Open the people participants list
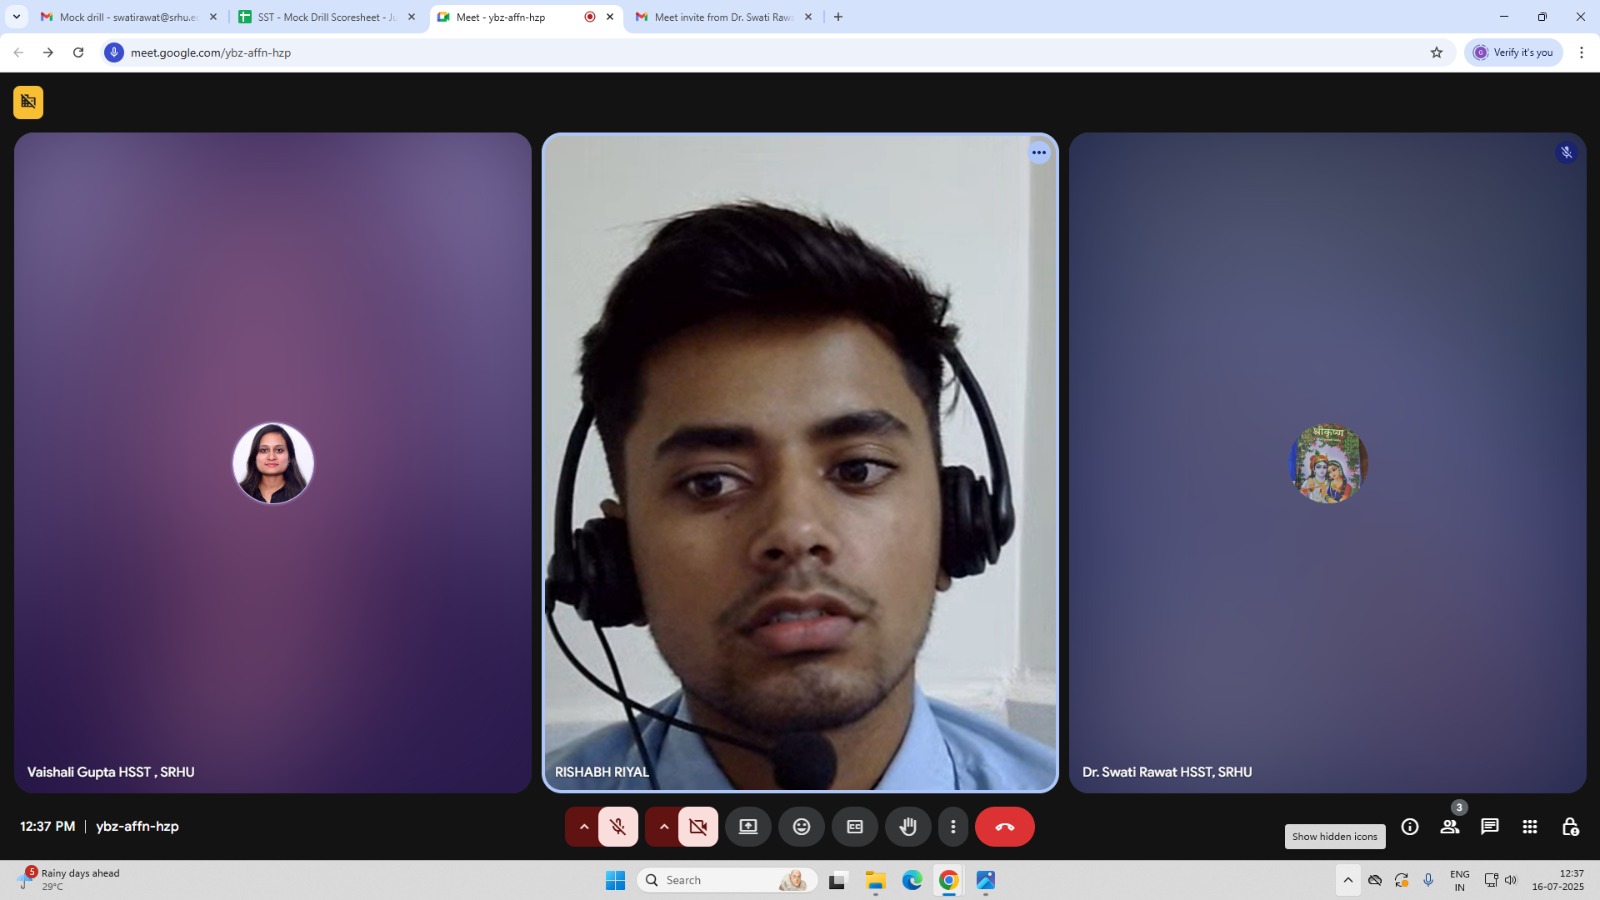 coord(1449,827)
